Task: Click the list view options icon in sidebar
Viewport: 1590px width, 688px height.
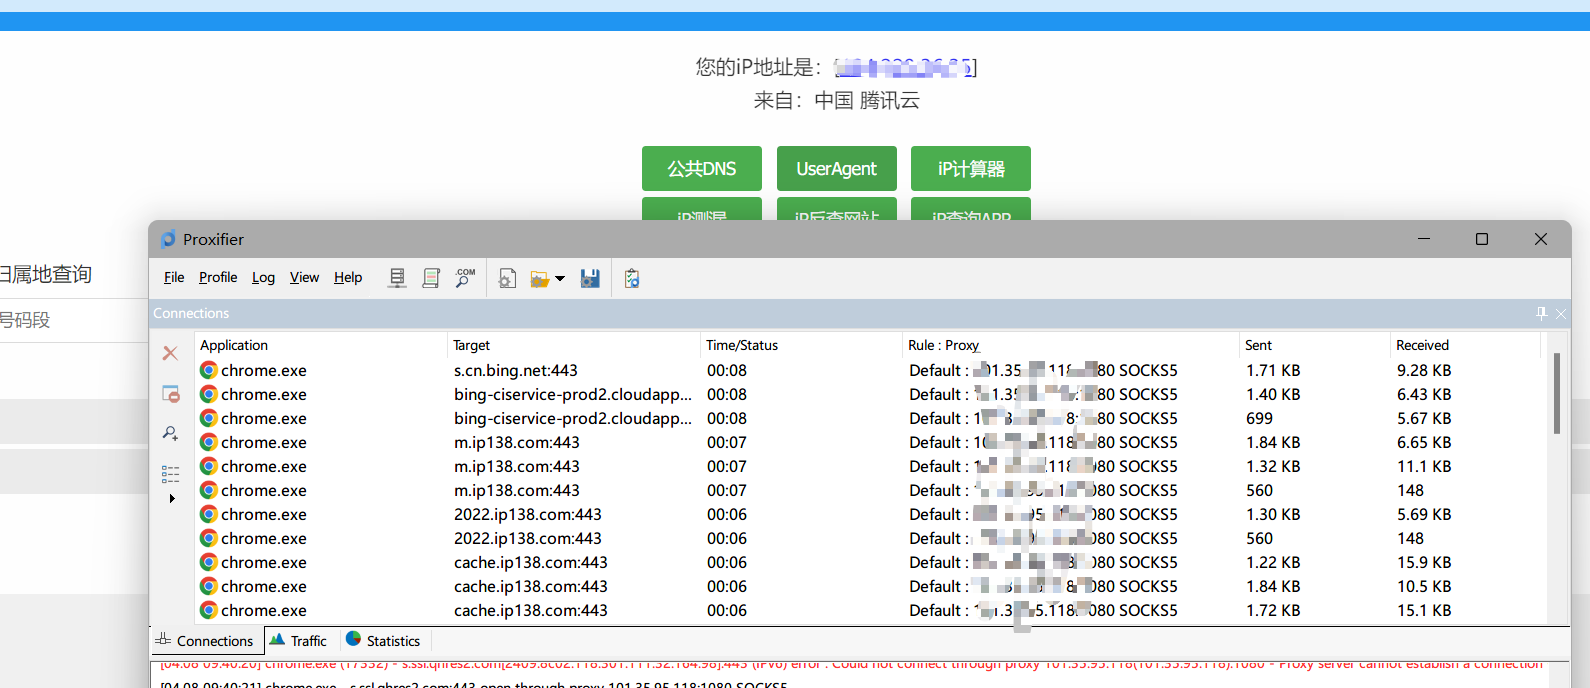Action: click(171, 474)
